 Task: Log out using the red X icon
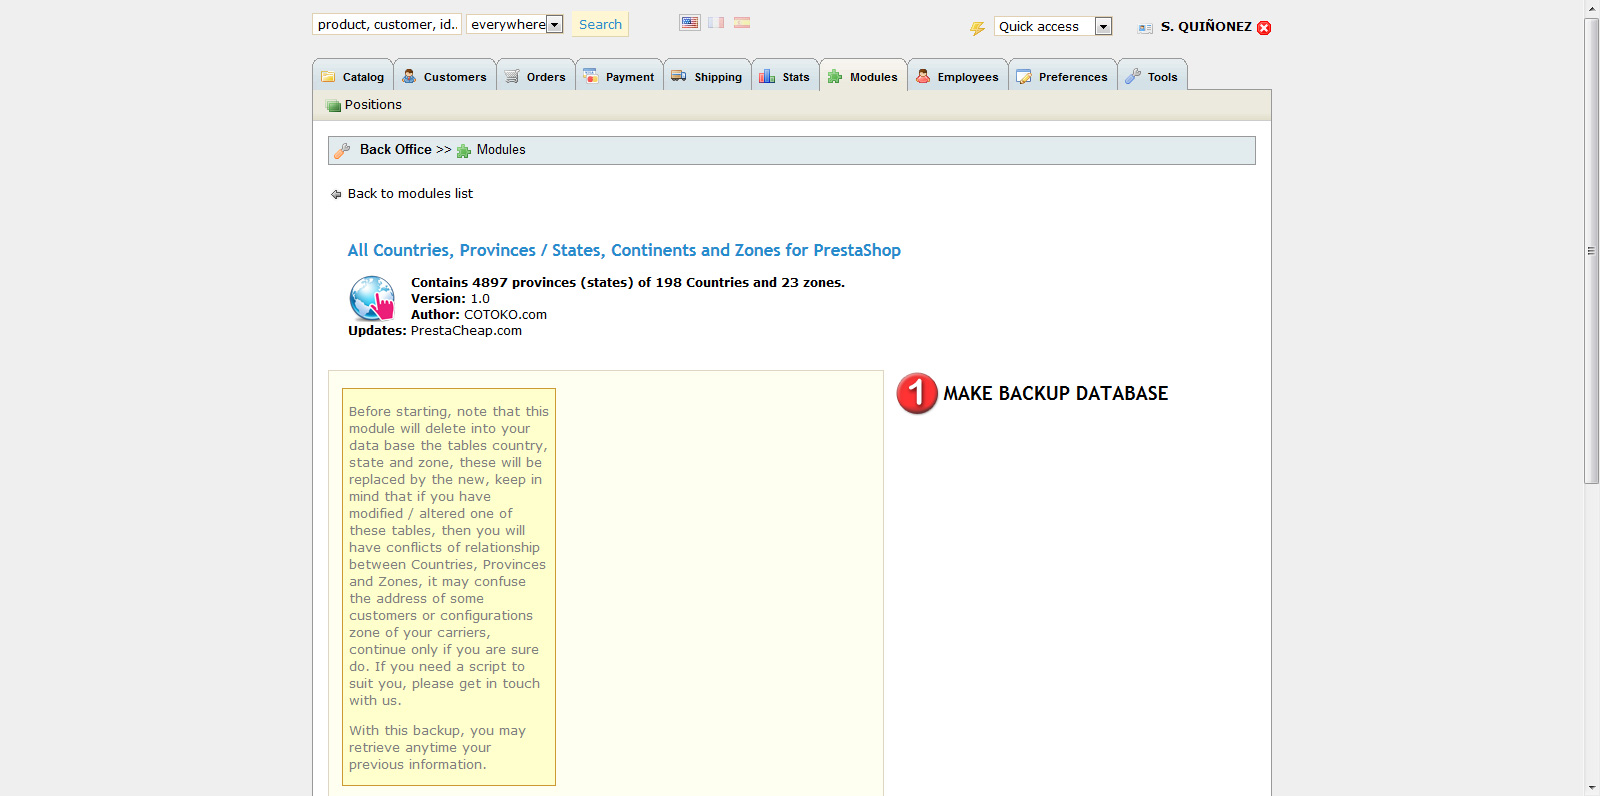point(1264,28)
